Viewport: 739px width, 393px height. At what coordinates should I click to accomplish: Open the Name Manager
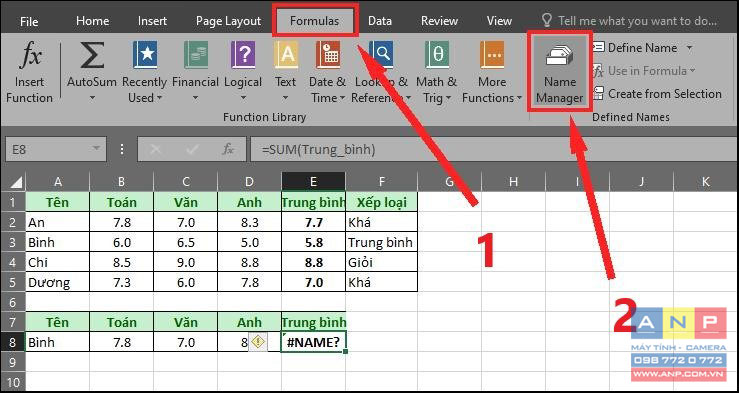(x=559, y=72)
